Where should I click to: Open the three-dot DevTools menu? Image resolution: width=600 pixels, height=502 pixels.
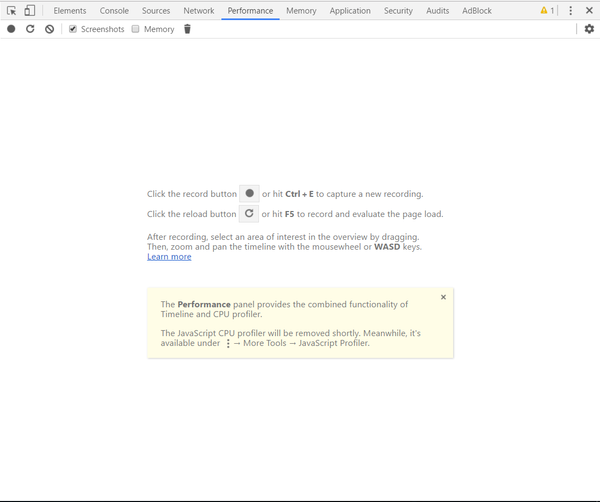point(571,11)
